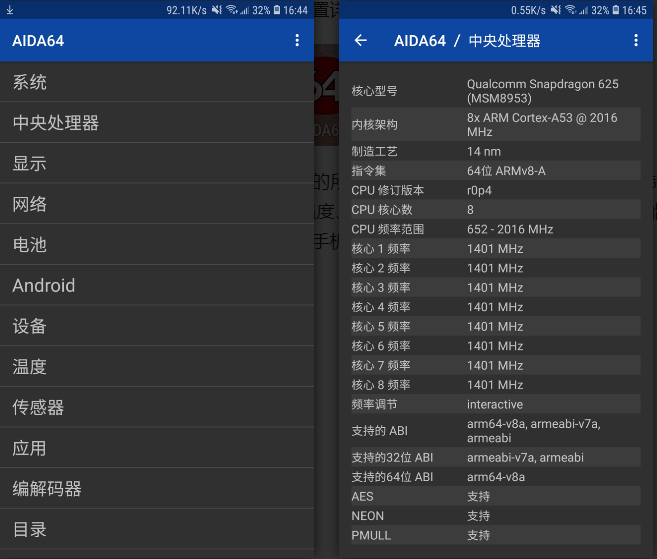Select the 核心 3 频率 row
The height and width of the screenshot is (559, 657).
pyautogui.click(x=496, y=287)
